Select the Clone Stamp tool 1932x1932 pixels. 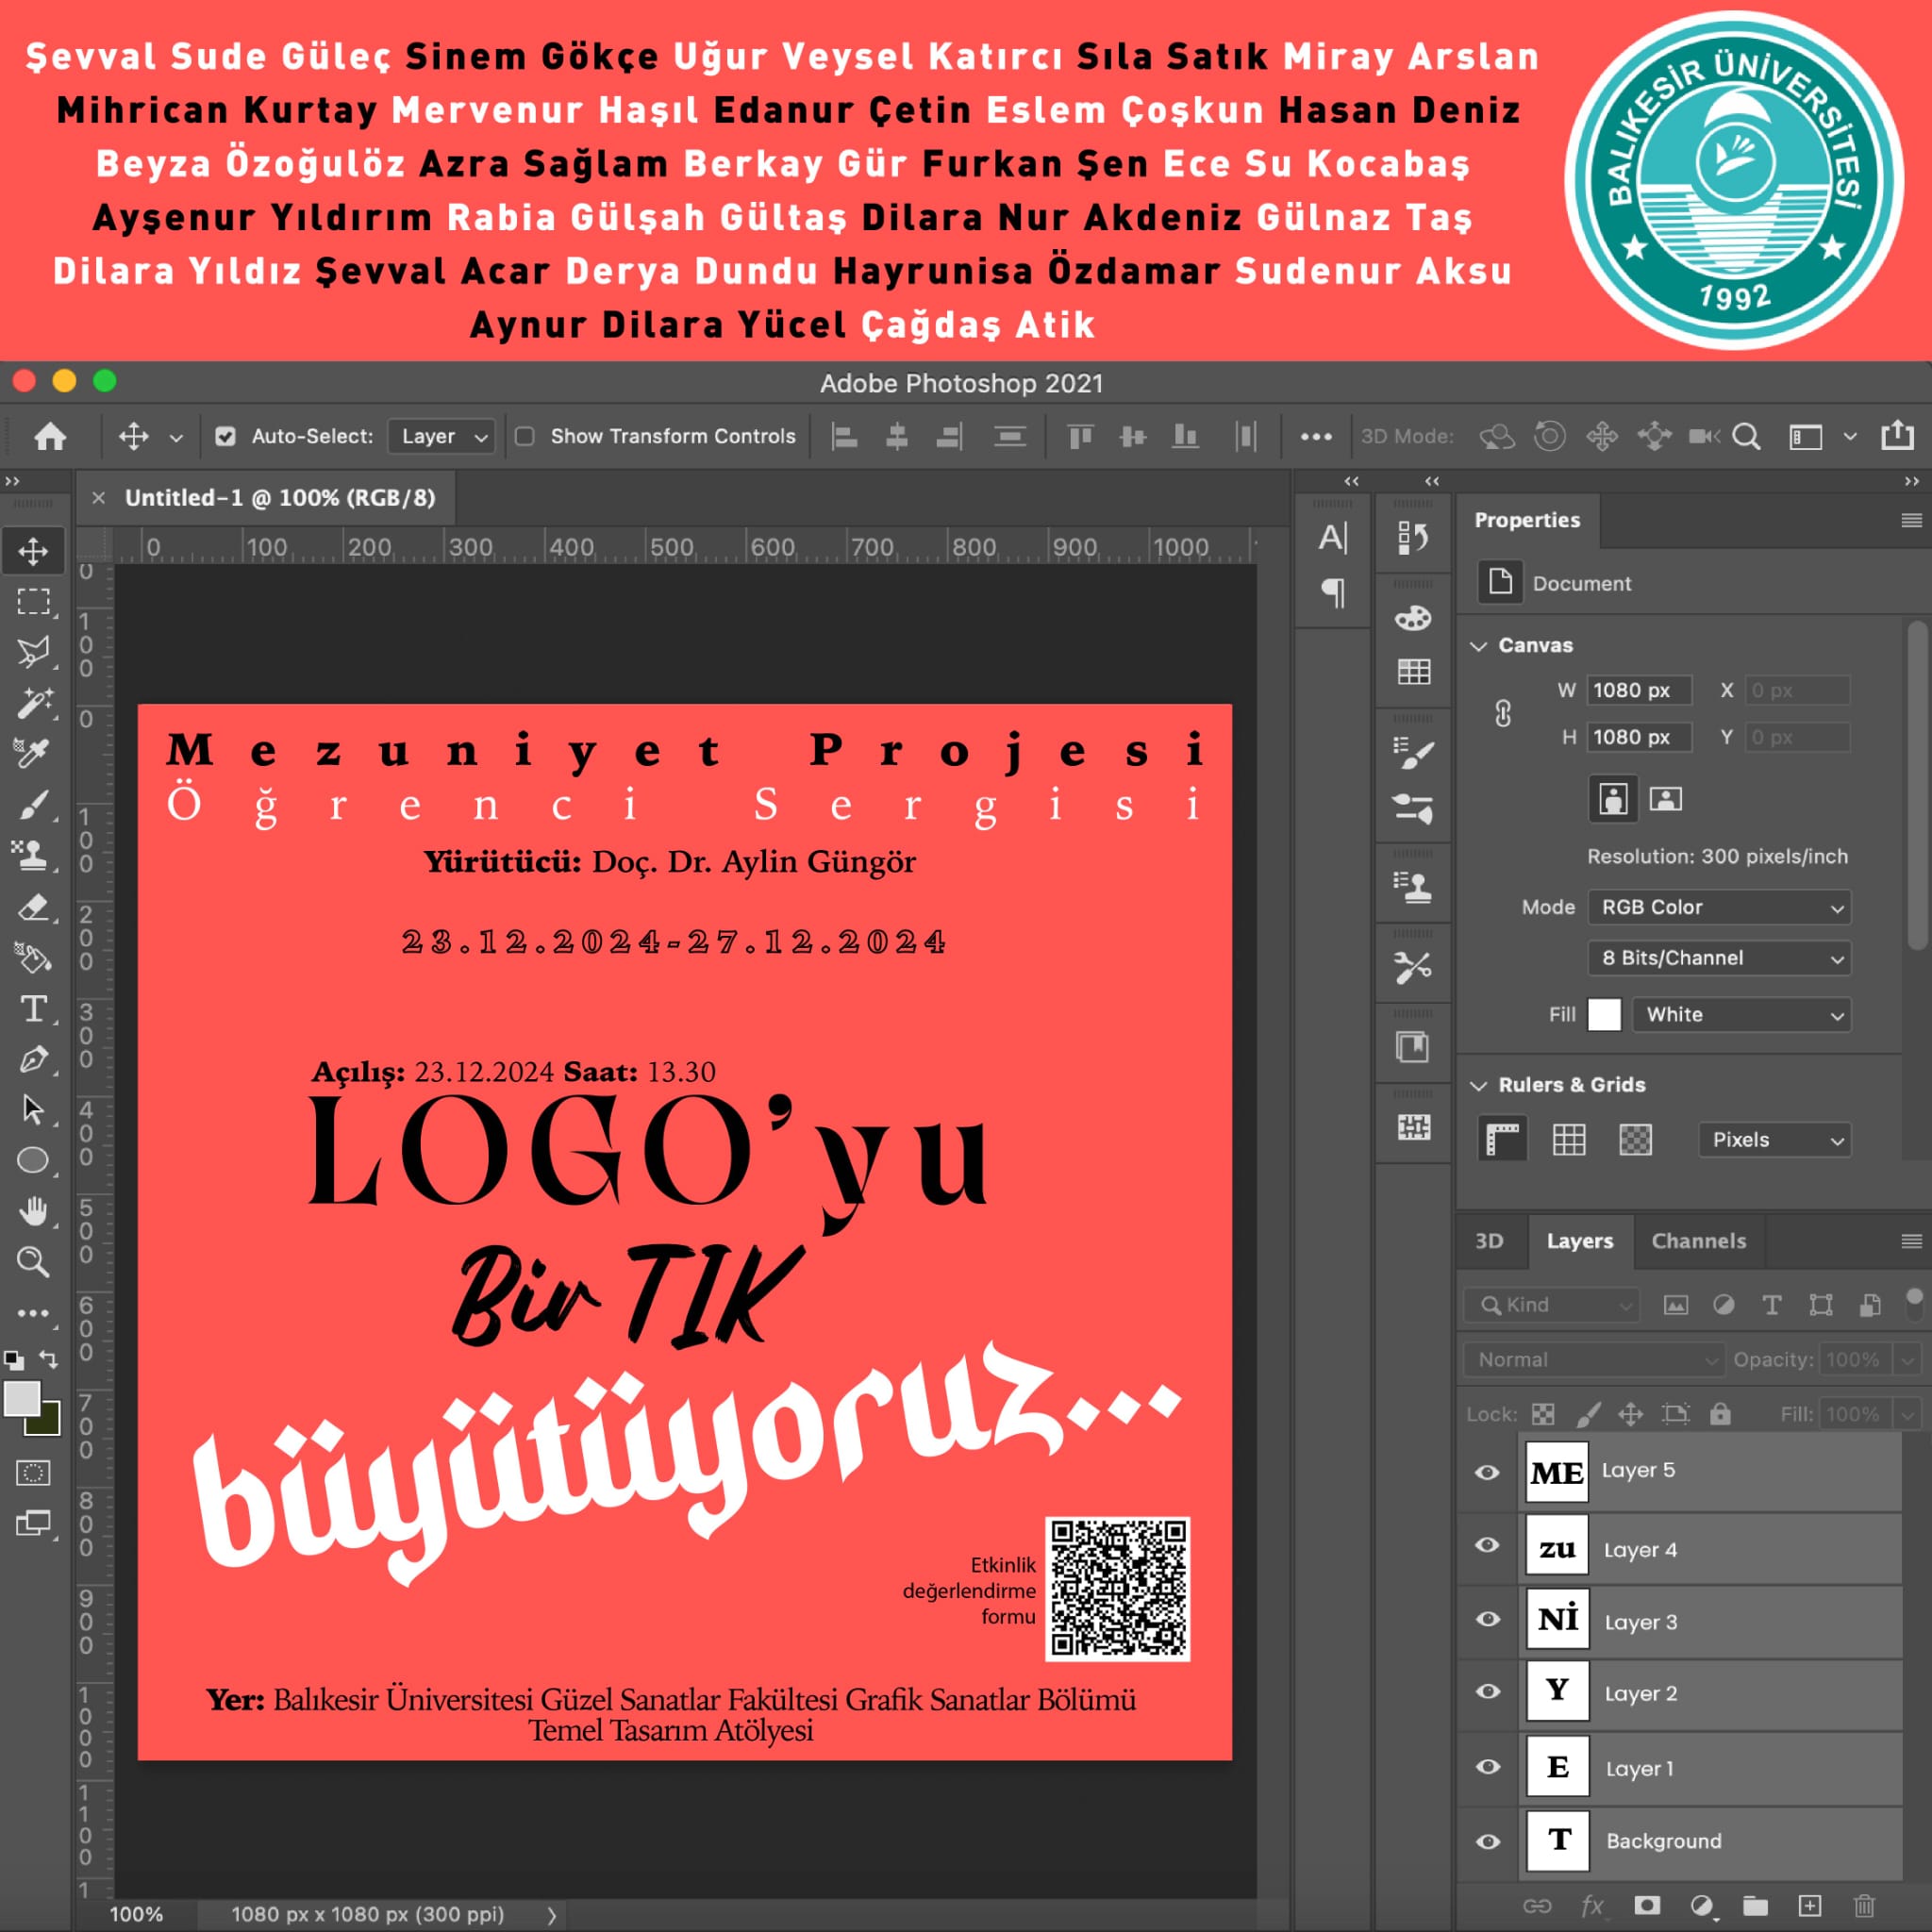(x=33, y=856)
